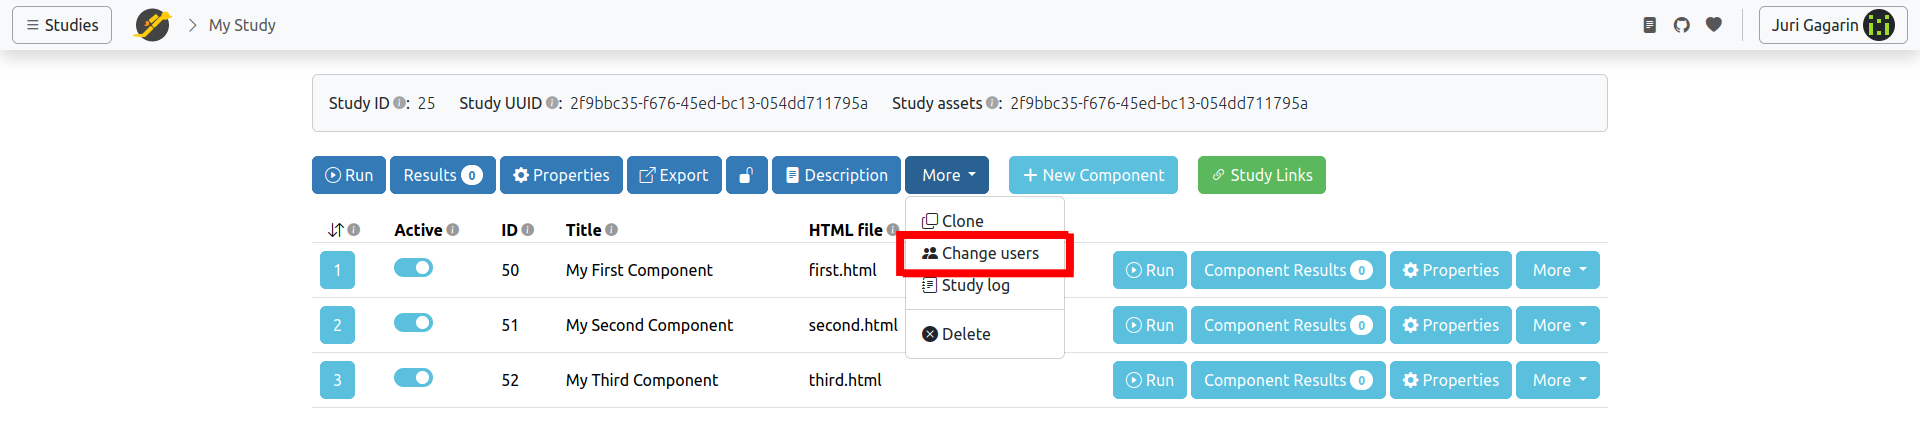Open Properties of My First Component
Image resolution: width=1920 pixels, height=437 pixels.
click(x=1451, y=270)
